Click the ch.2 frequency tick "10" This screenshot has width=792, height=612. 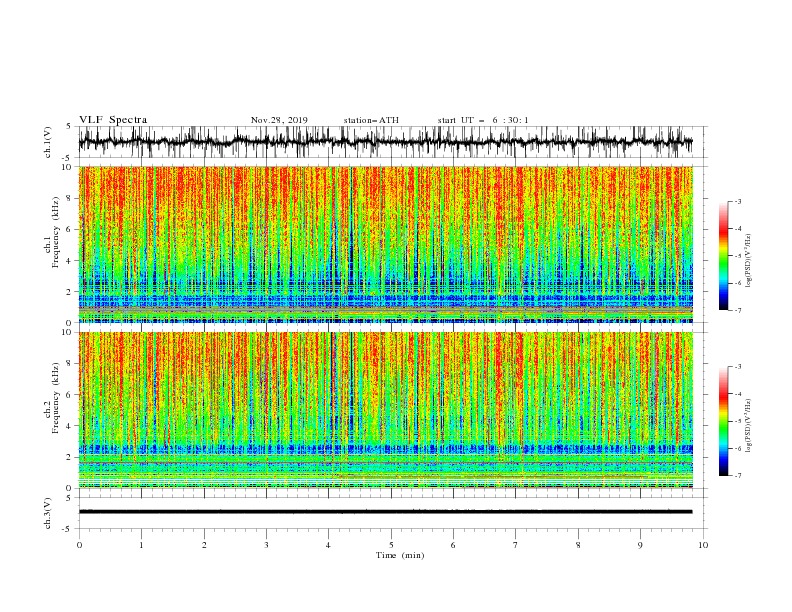click(x=67, y=332)
